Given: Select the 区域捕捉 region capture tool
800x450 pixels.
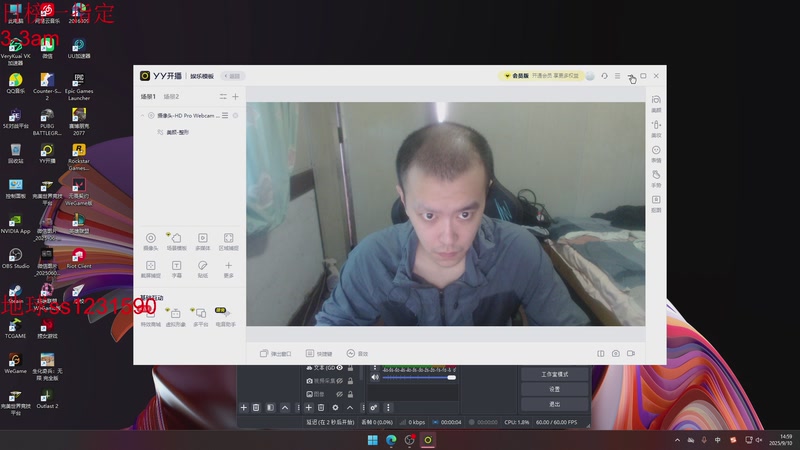Looking at the screenshot, I should tap(229, 241).
